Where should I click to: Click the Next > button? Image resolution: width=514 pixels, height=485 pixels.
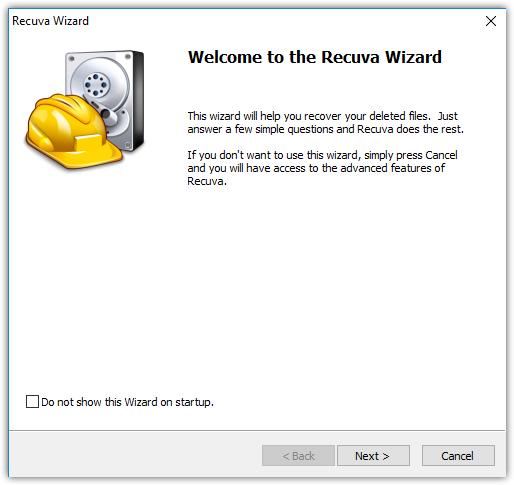[x=373, y=455]
